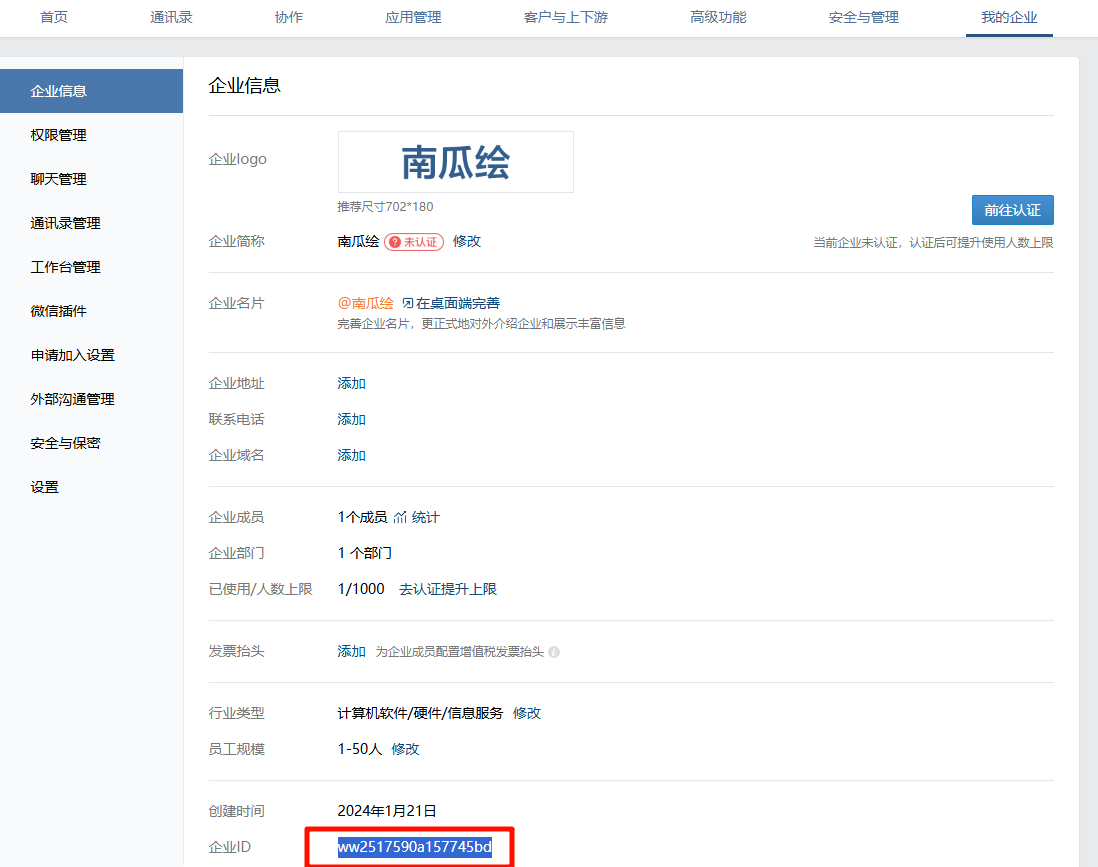Click the highlighted 企业ID text
The width and height of the screenshot is (1098, 867).
pyautogui.click(x=414, y=848)
